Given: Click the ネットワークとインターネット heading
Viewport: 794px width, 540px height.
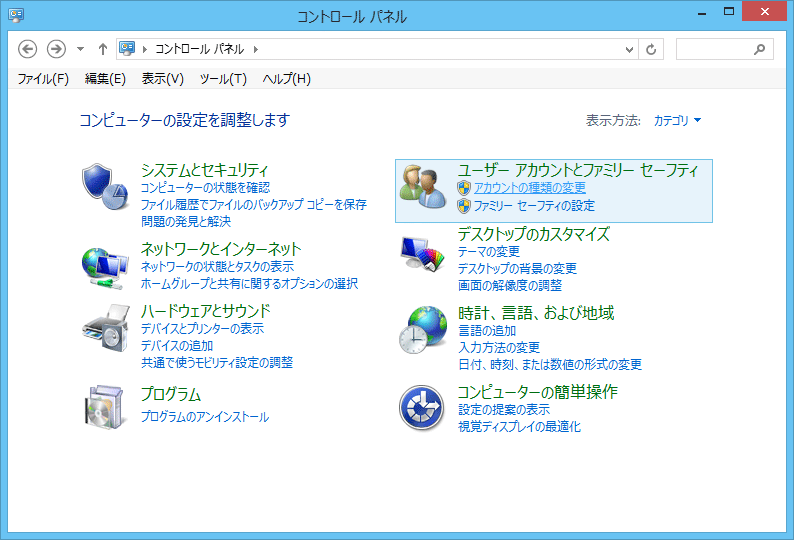Looking at the screenshot, I should (x=221, y=249).
